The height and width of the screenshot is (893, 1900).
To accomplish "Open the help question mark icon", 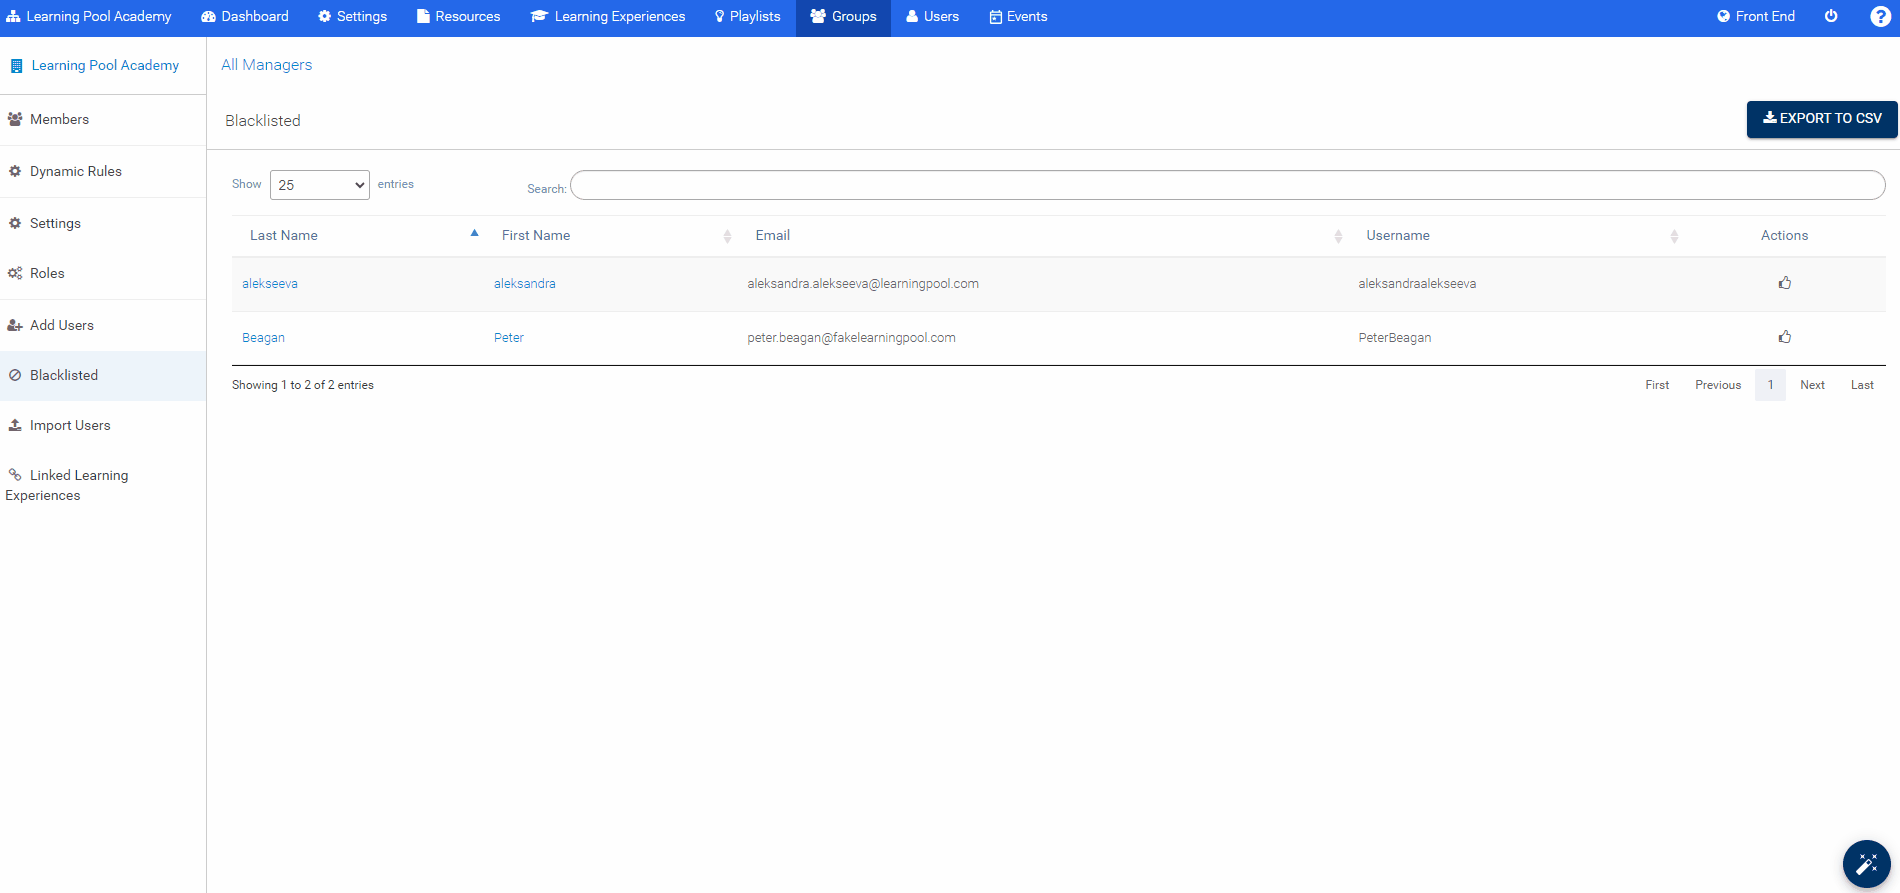I will pyautogui.click(x=1880, y=16).
